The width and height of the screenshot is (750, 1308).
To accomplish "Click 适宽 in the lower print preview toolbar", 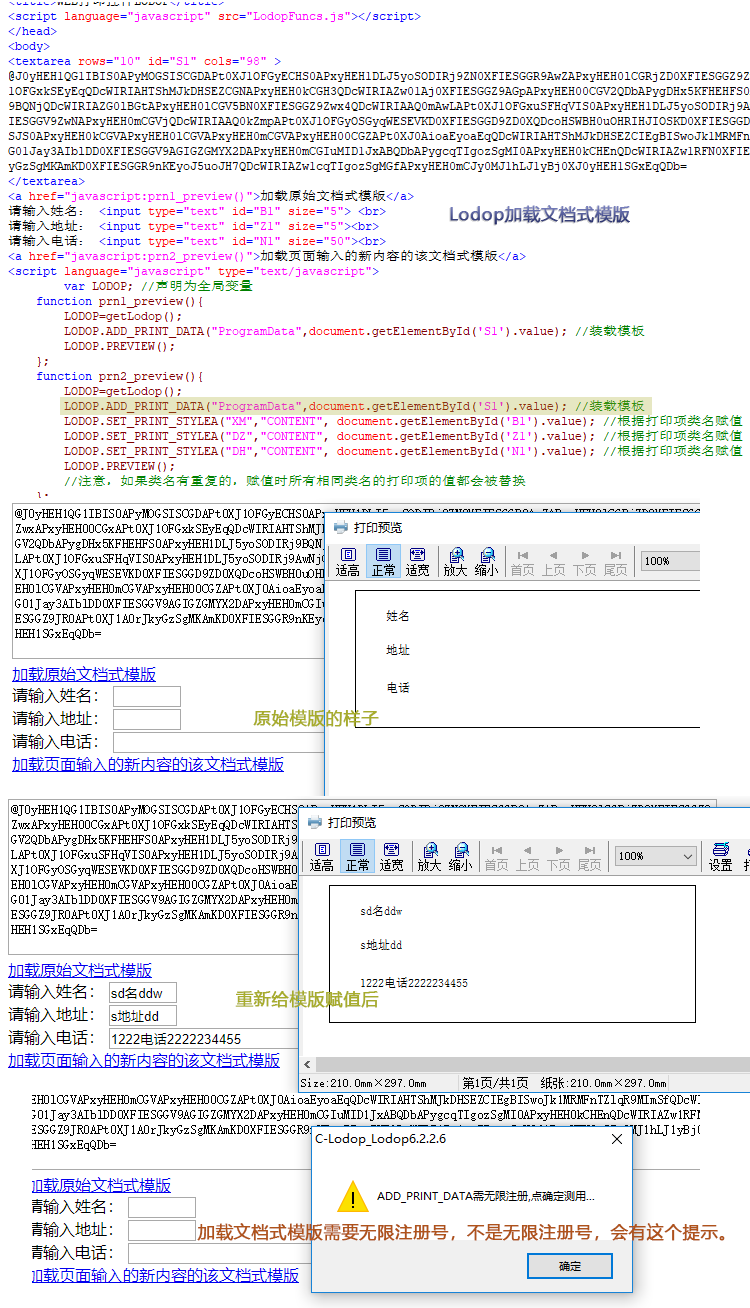I will pos(391,856).
